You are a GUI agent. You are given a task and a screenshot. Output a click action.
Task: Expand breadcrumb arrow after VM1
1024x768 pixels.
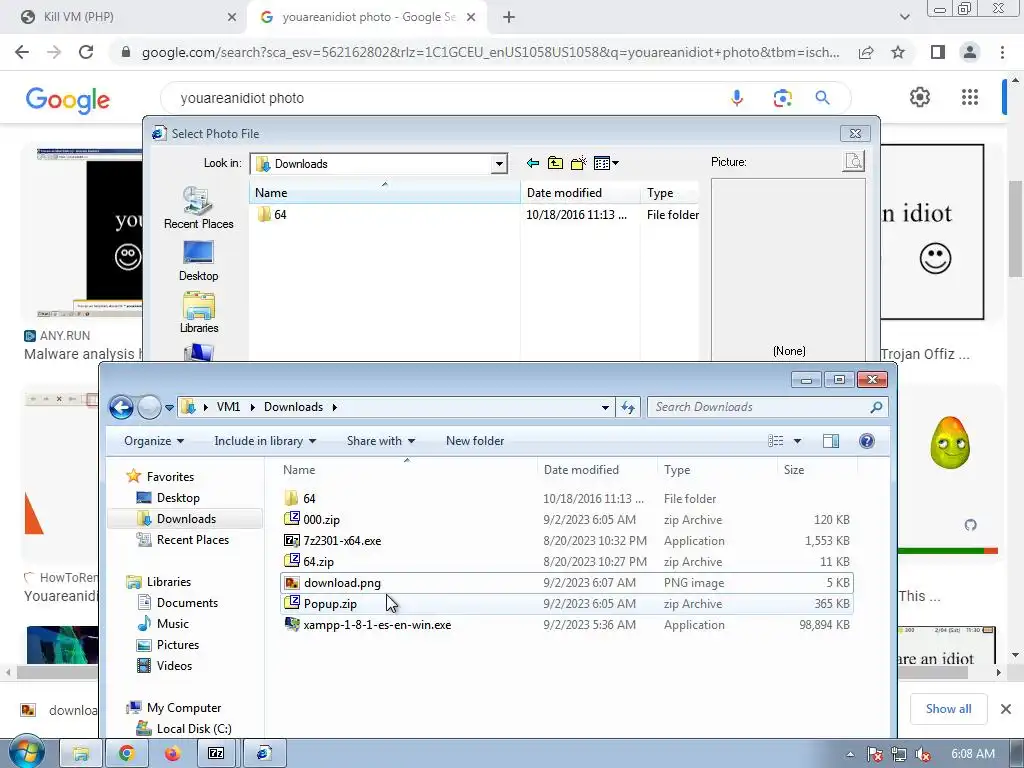(x=253, y=408)
